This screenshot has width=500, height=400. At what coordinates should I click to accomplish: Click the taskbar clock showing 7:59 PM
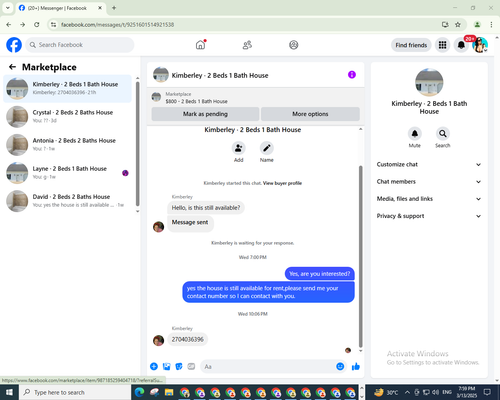(x=466, y=392)
